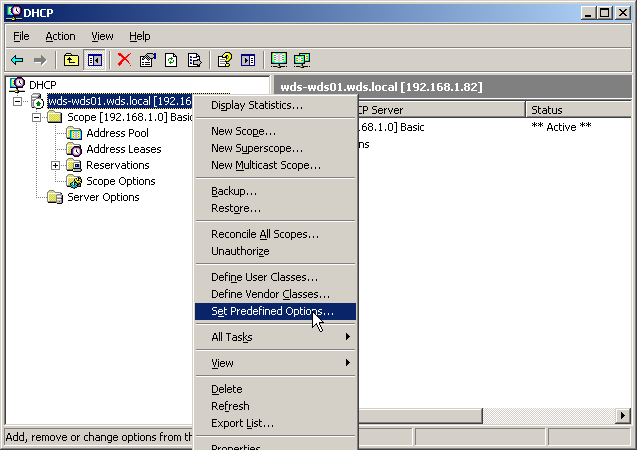This screenshot has width=637, height=450.
Task: Choose Export List from context menu
Action: [276, 424]
